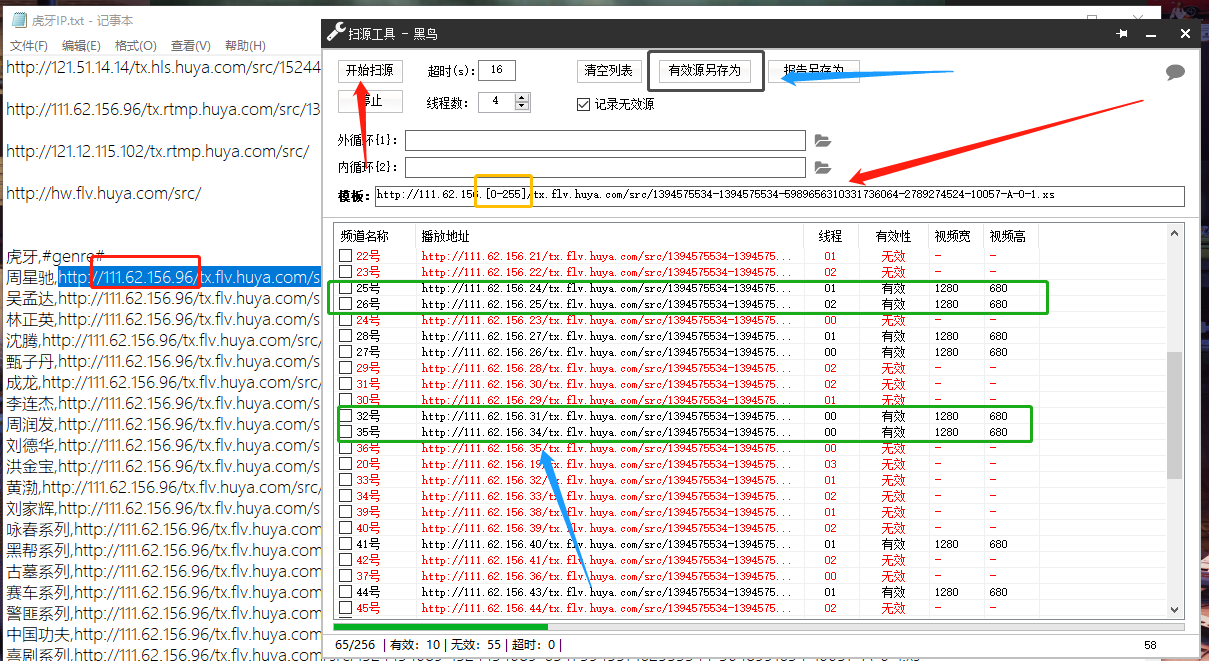Sort by 有效性 column header
This screenshot has height=661, width=1209.
pyautogui.click(x=893, y=237)
